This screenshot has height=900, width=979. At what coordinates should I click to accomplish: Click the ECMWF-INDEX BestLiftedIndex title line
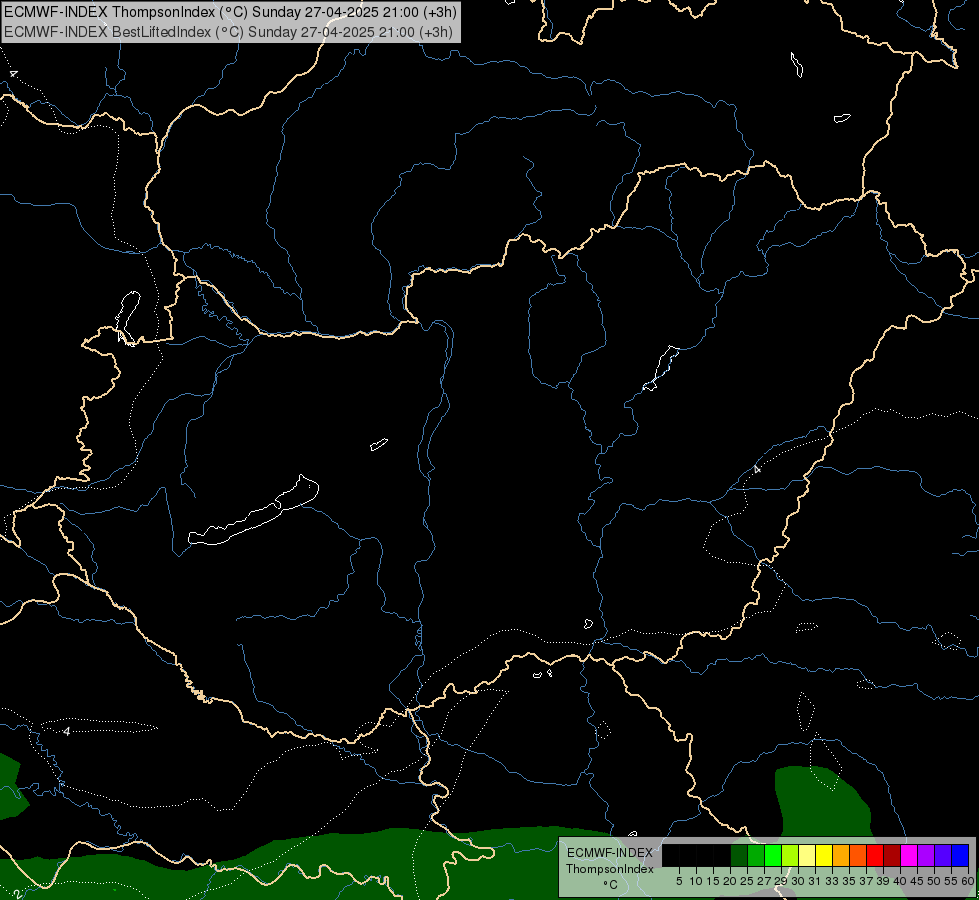click(x=229, y=32)
